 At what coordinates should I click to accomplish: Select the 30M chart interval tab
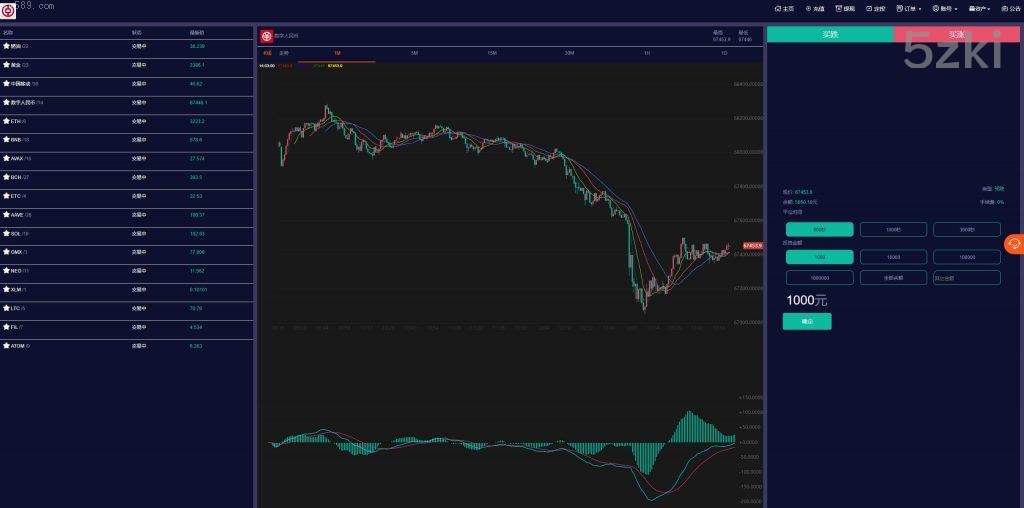pyautogui.click(x=569, y=53)
